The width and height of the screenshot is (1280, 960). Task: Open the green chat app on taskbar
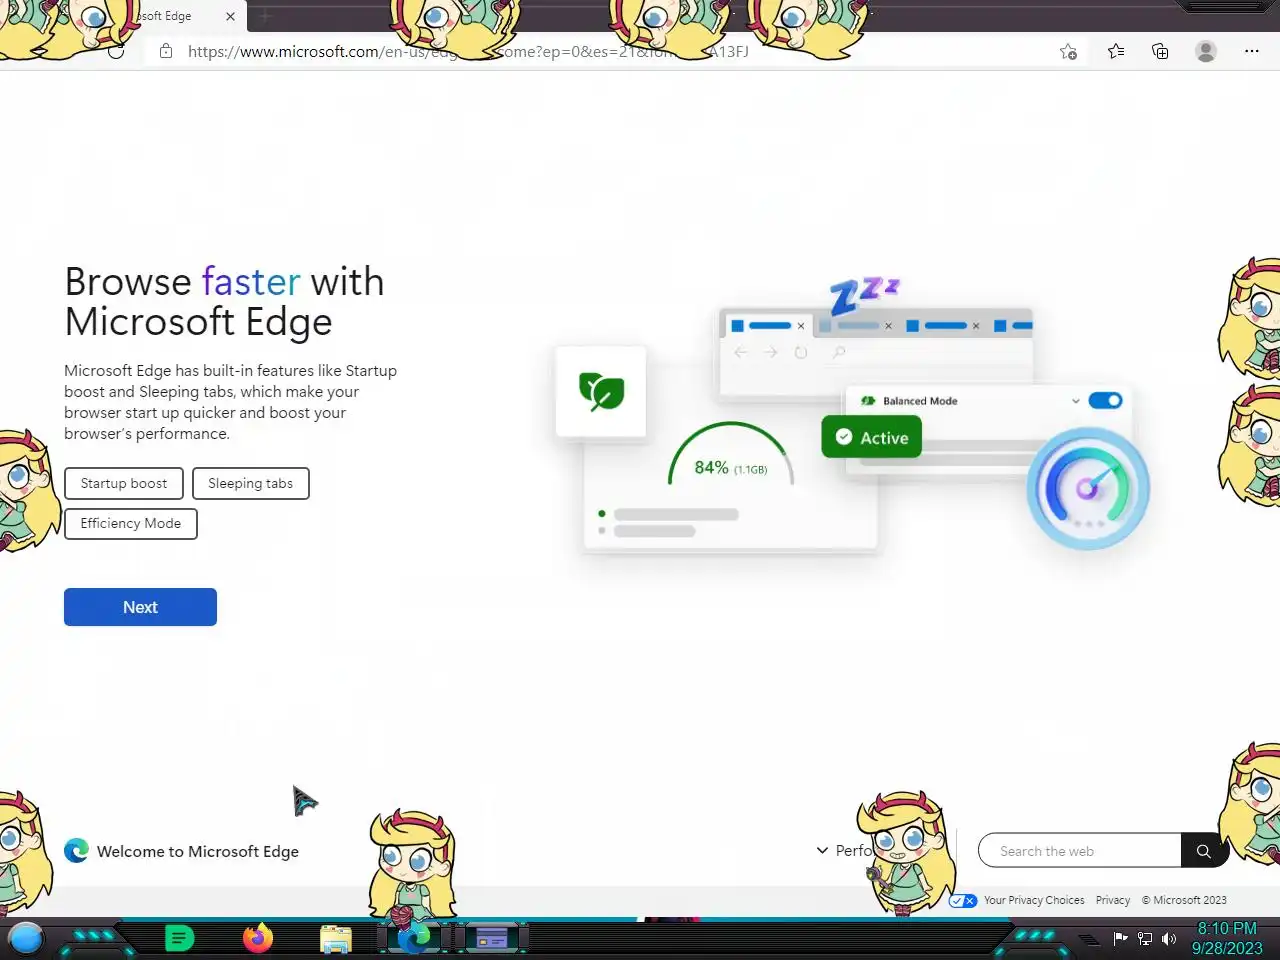pyautogui.click(x=179, y=939)
